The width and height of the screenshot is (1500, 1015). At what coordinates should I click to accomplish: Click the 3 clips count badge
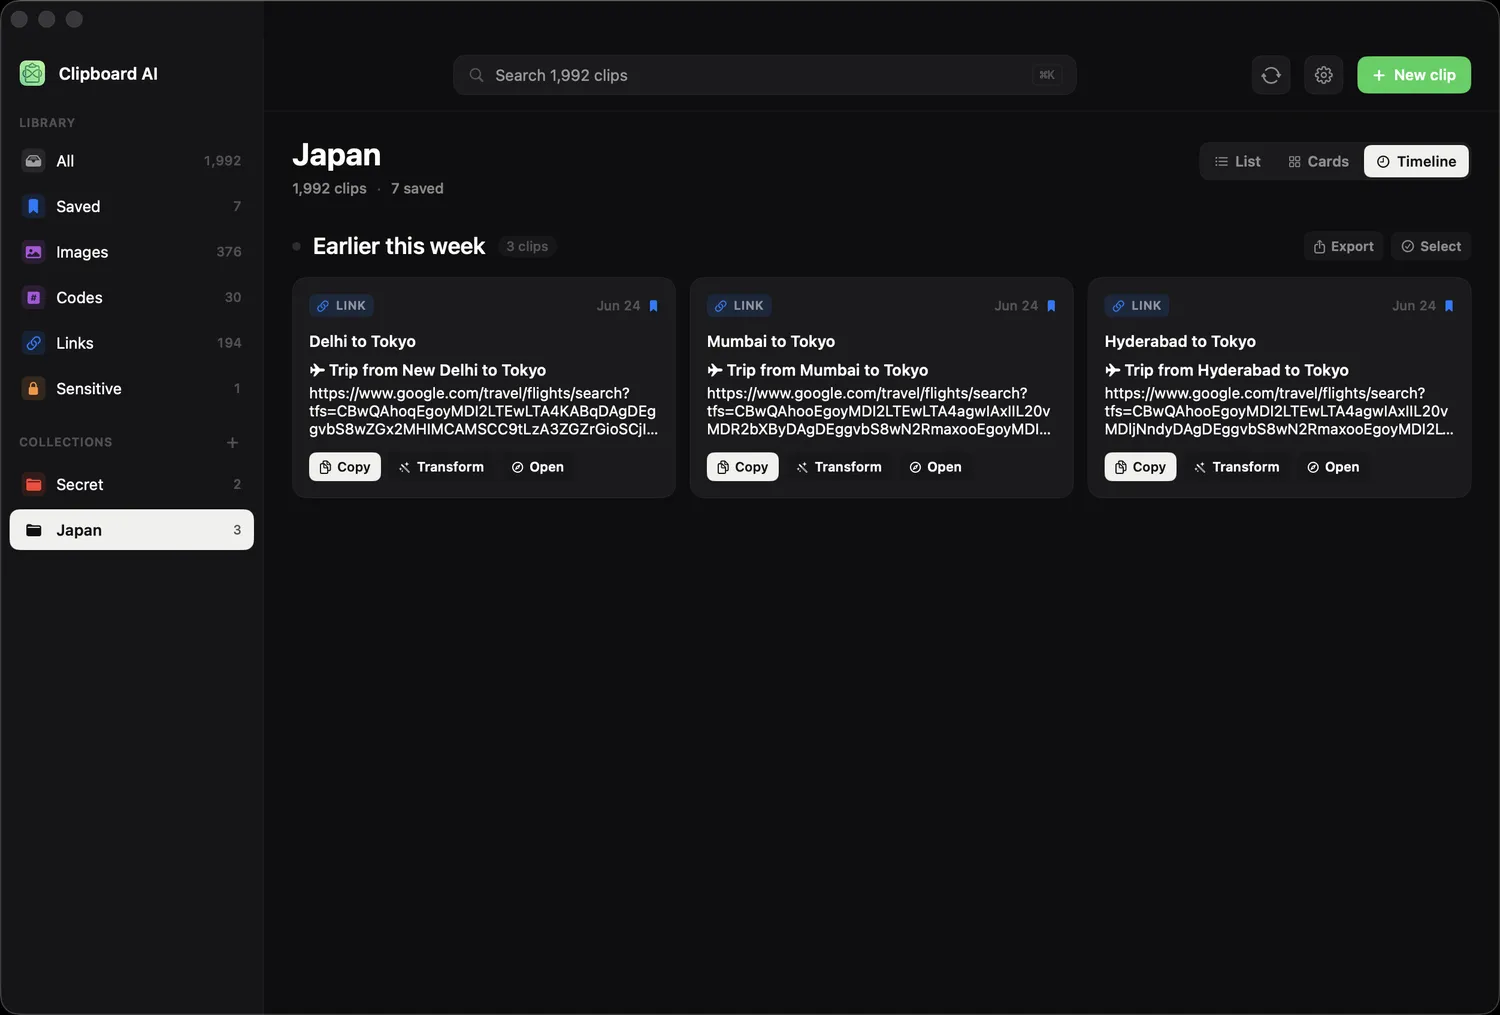pos(527,246)
